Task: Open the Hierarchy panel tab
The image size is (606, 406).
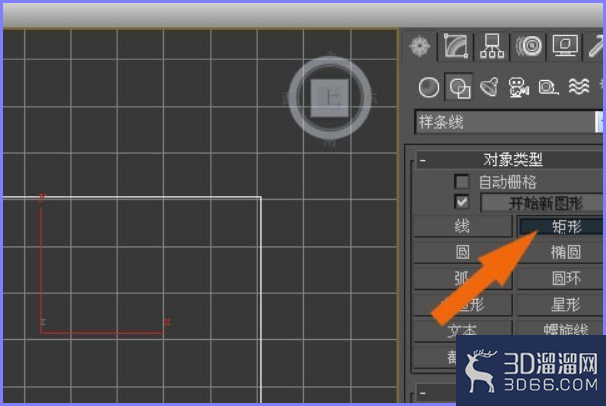Action: pyautogui.click(x=492, y=46)
